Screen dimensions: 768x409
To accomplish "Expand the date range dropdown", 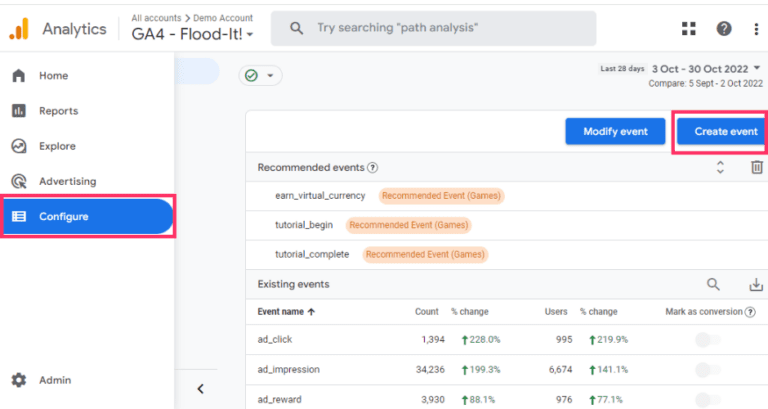I will click(x=757, y=68).
